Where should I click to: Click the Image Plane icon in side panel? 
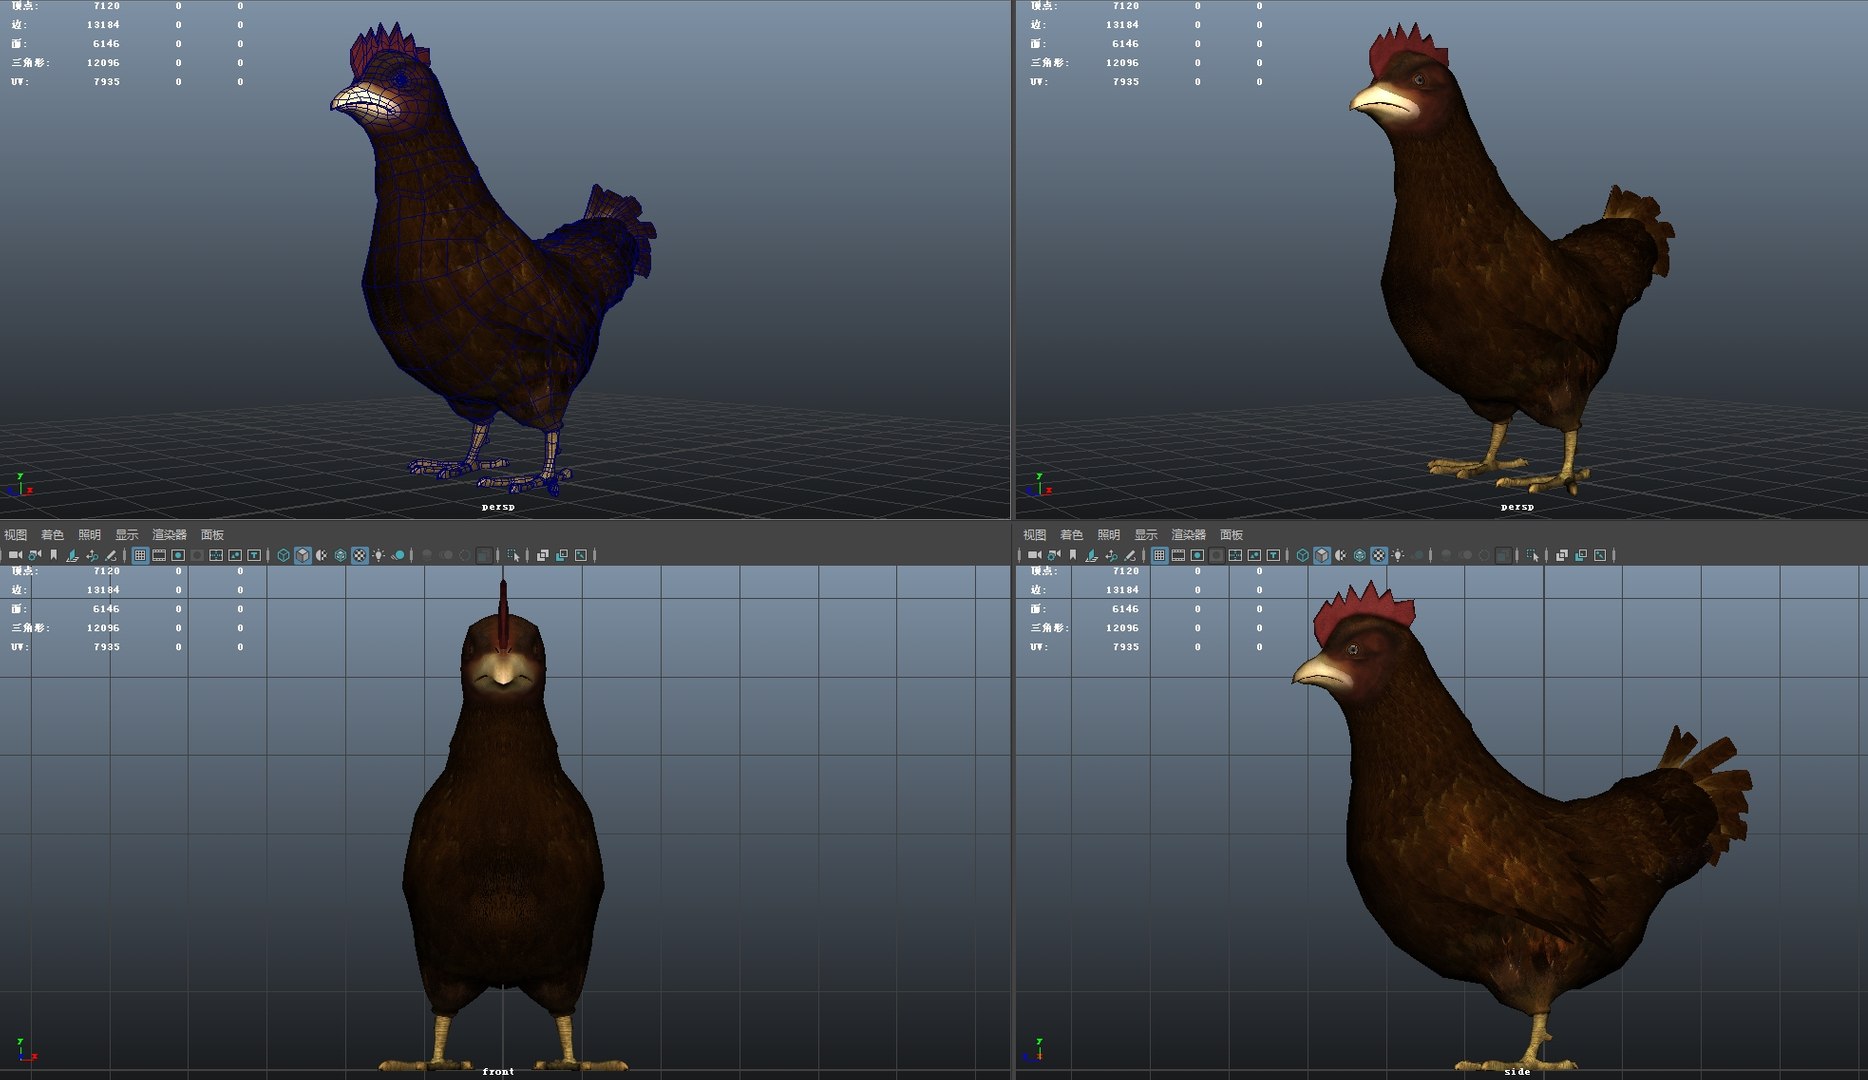[x=1091, y=555]
